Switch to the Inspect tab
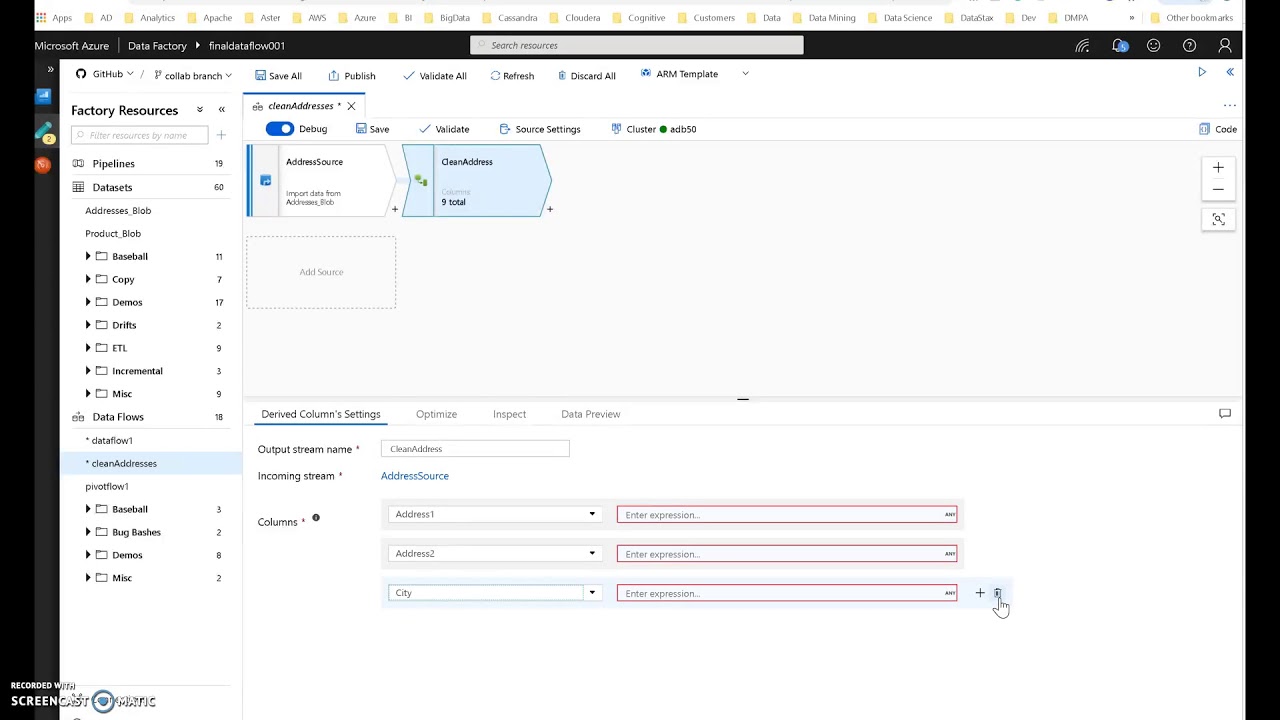The width and height of the screenshot is (1280, 720). 509,414
